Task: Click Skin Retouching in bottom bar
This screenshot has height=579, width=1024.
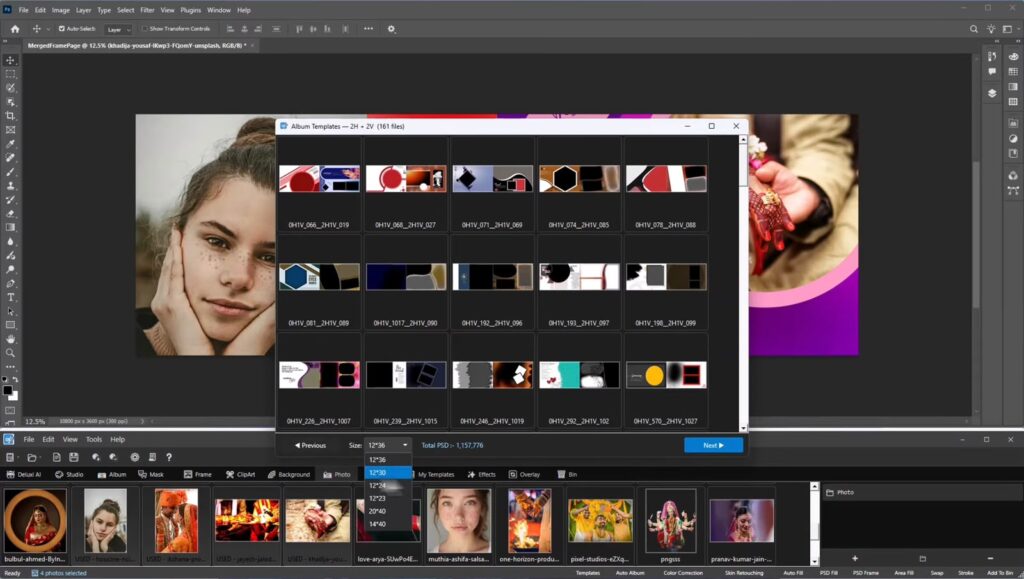Action: click(744, 572)
